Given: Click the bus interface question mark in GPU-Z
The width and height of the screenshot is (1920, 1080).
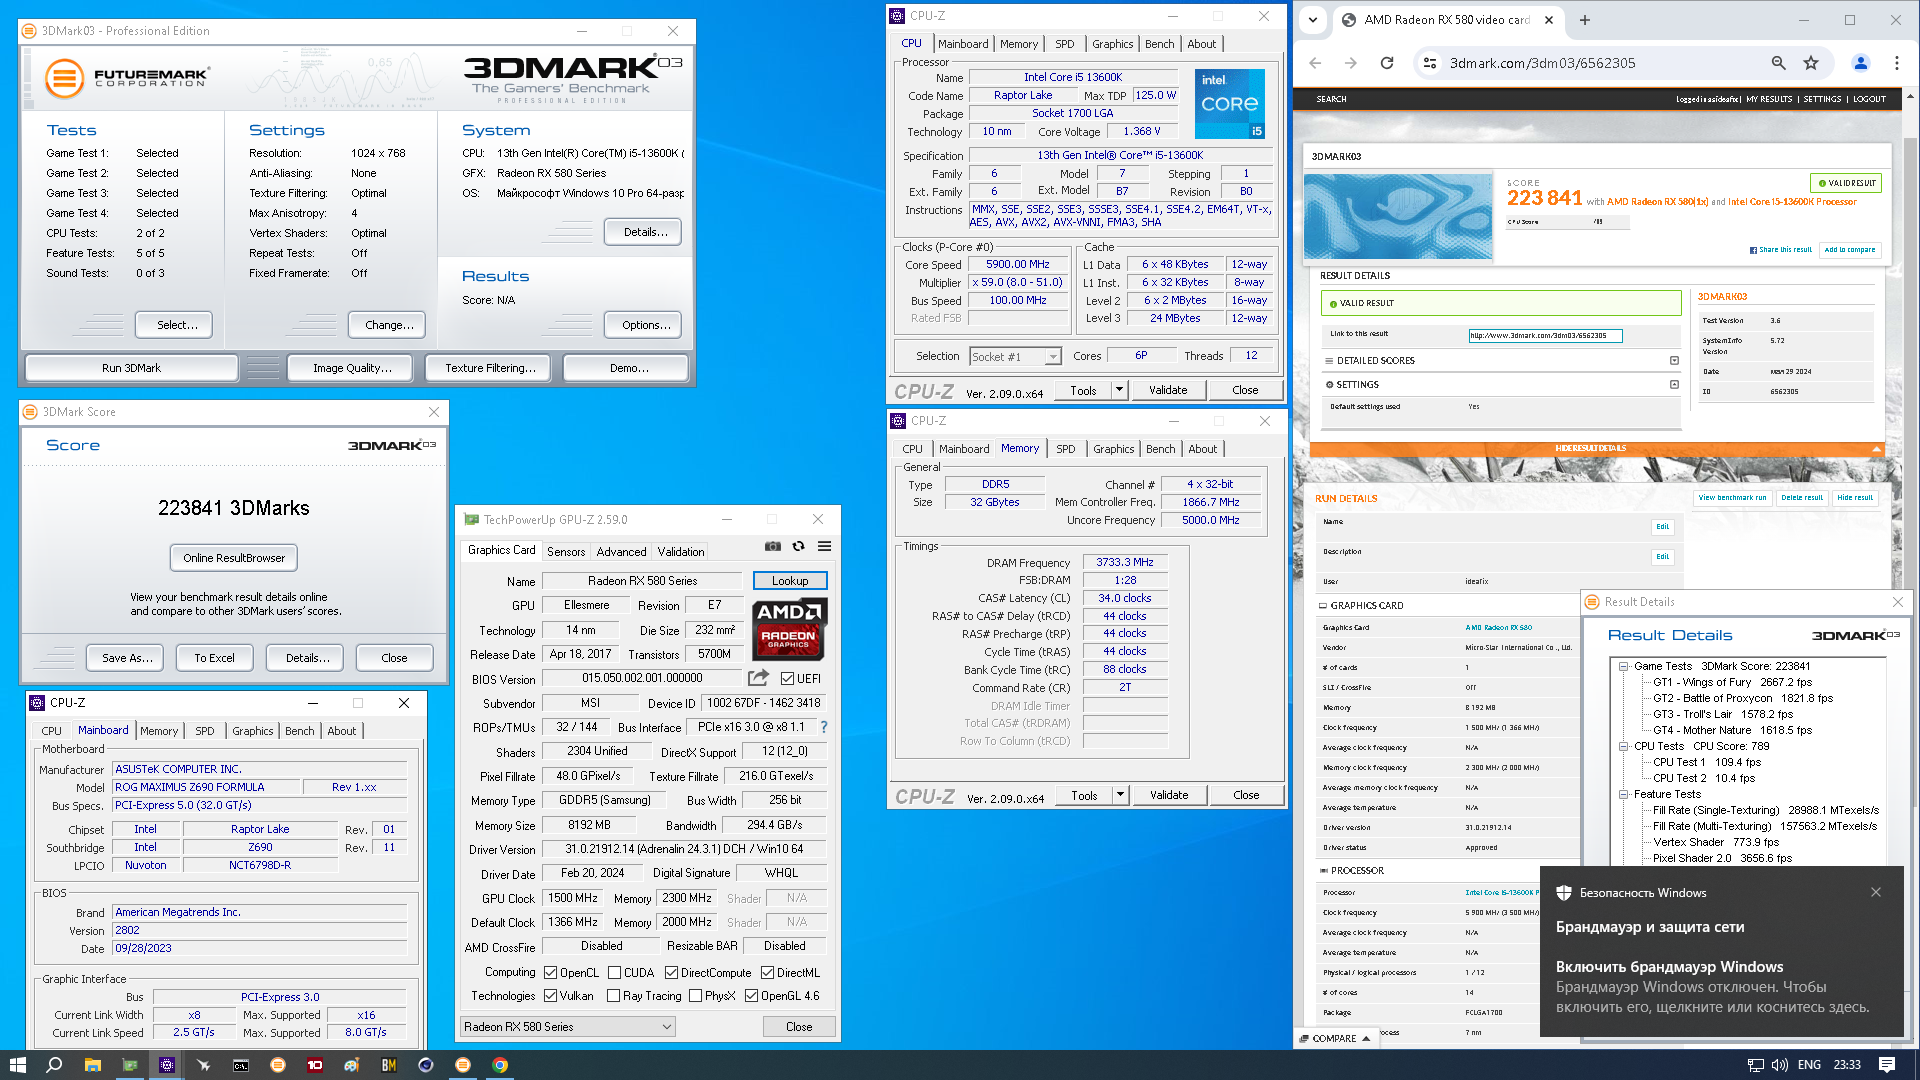Looking at the screenshot, I should pos(824,727).
